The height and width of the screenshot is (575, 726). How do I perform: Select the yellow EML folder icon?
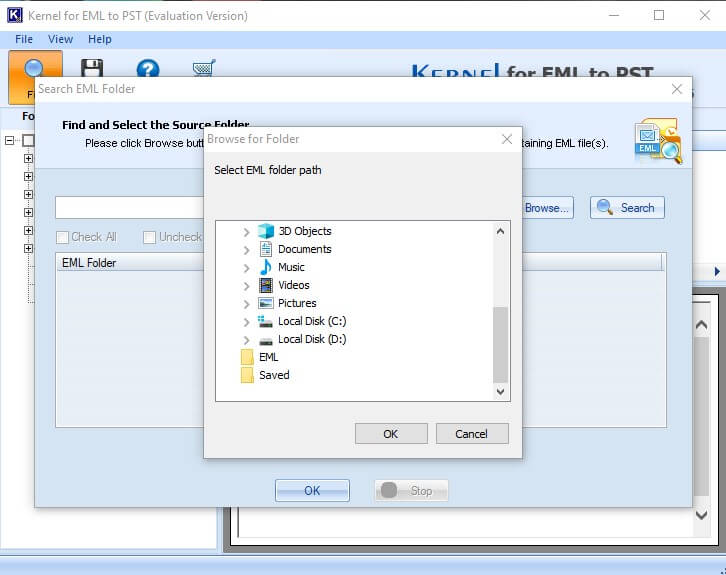247,357
